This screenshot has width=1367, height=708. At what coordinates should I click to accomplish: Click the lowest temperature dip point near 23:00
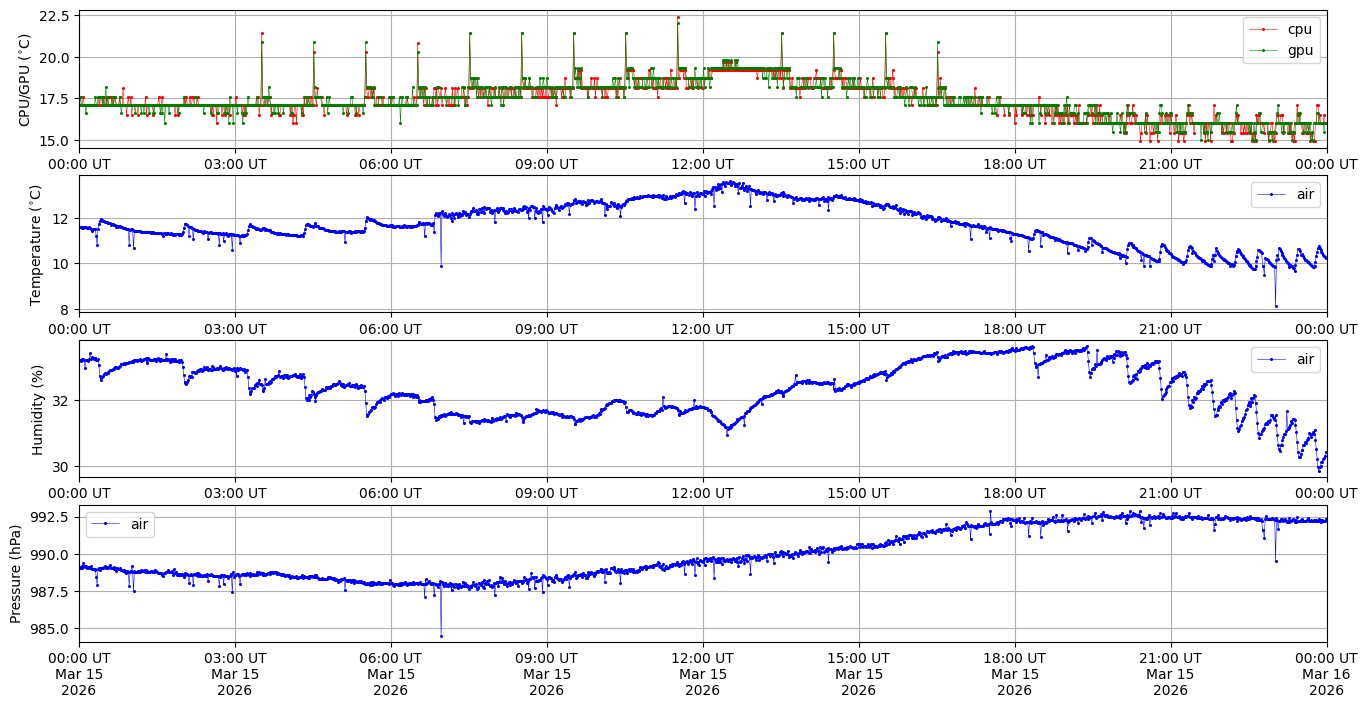click(1276, 306)
